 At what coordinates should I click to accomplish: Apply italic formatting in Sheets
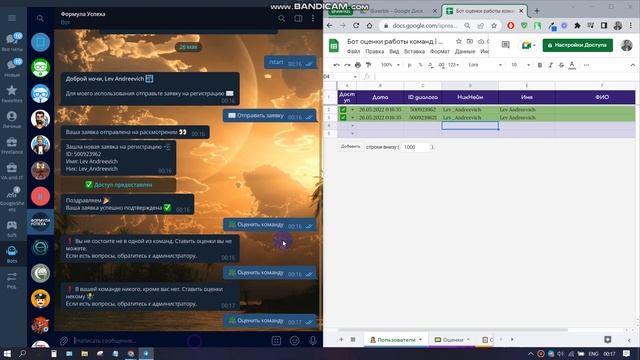point(551,65)
